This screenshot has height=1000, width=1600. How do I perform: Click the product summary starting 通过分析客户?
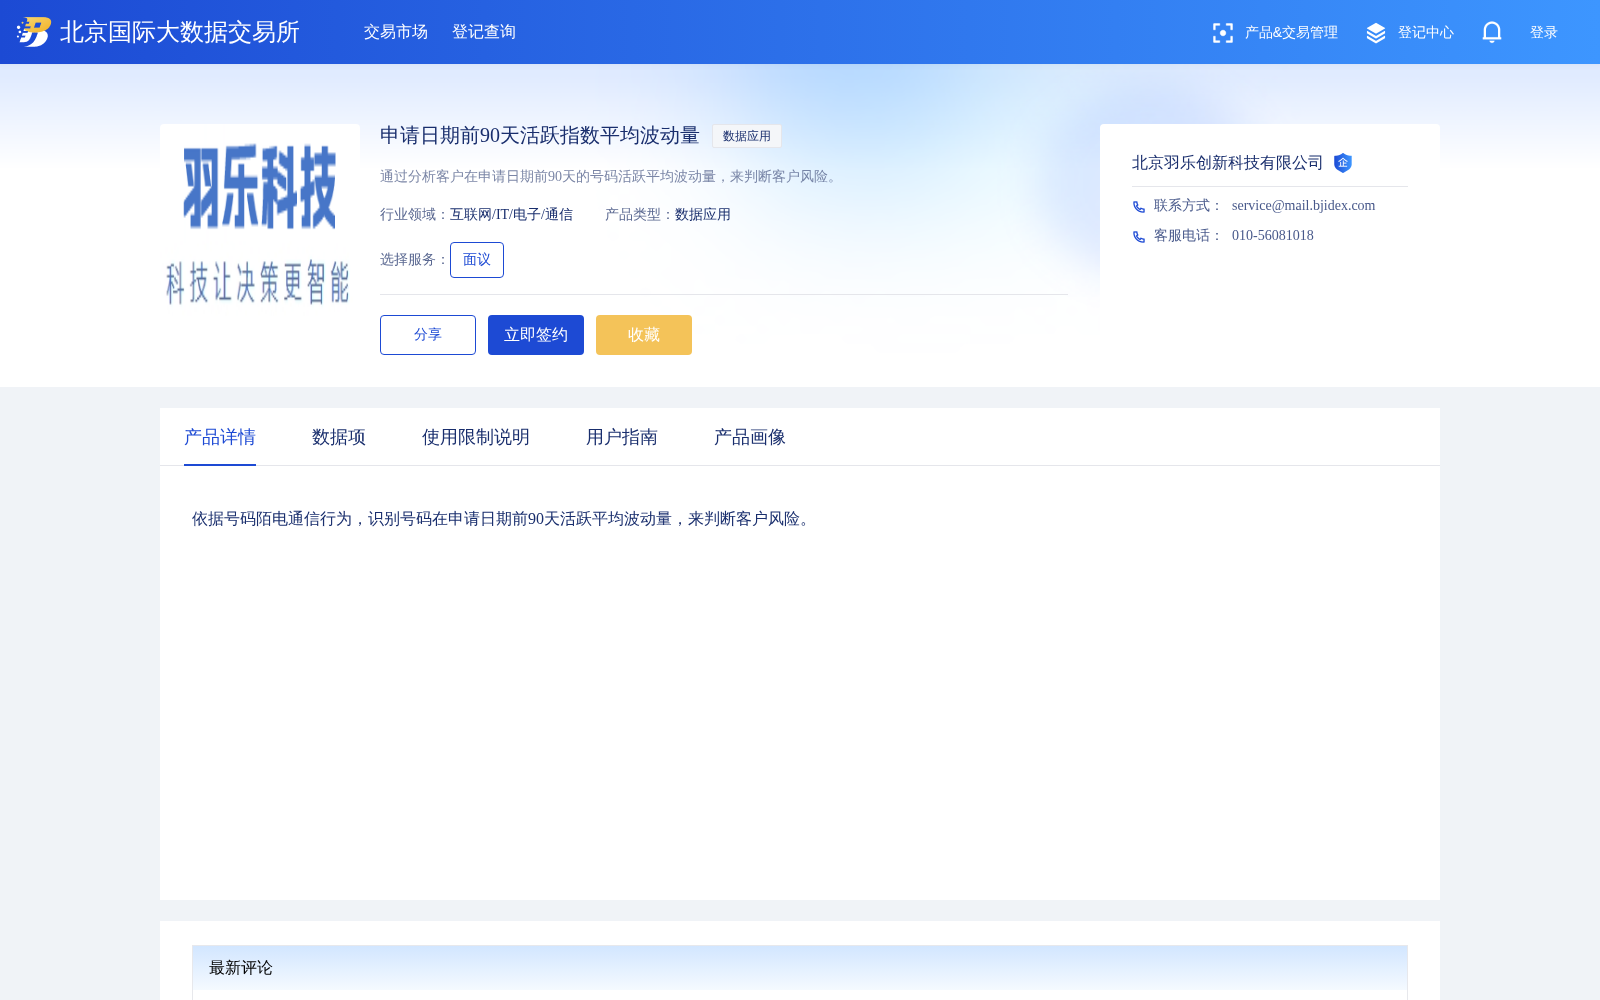click(611, 177)
